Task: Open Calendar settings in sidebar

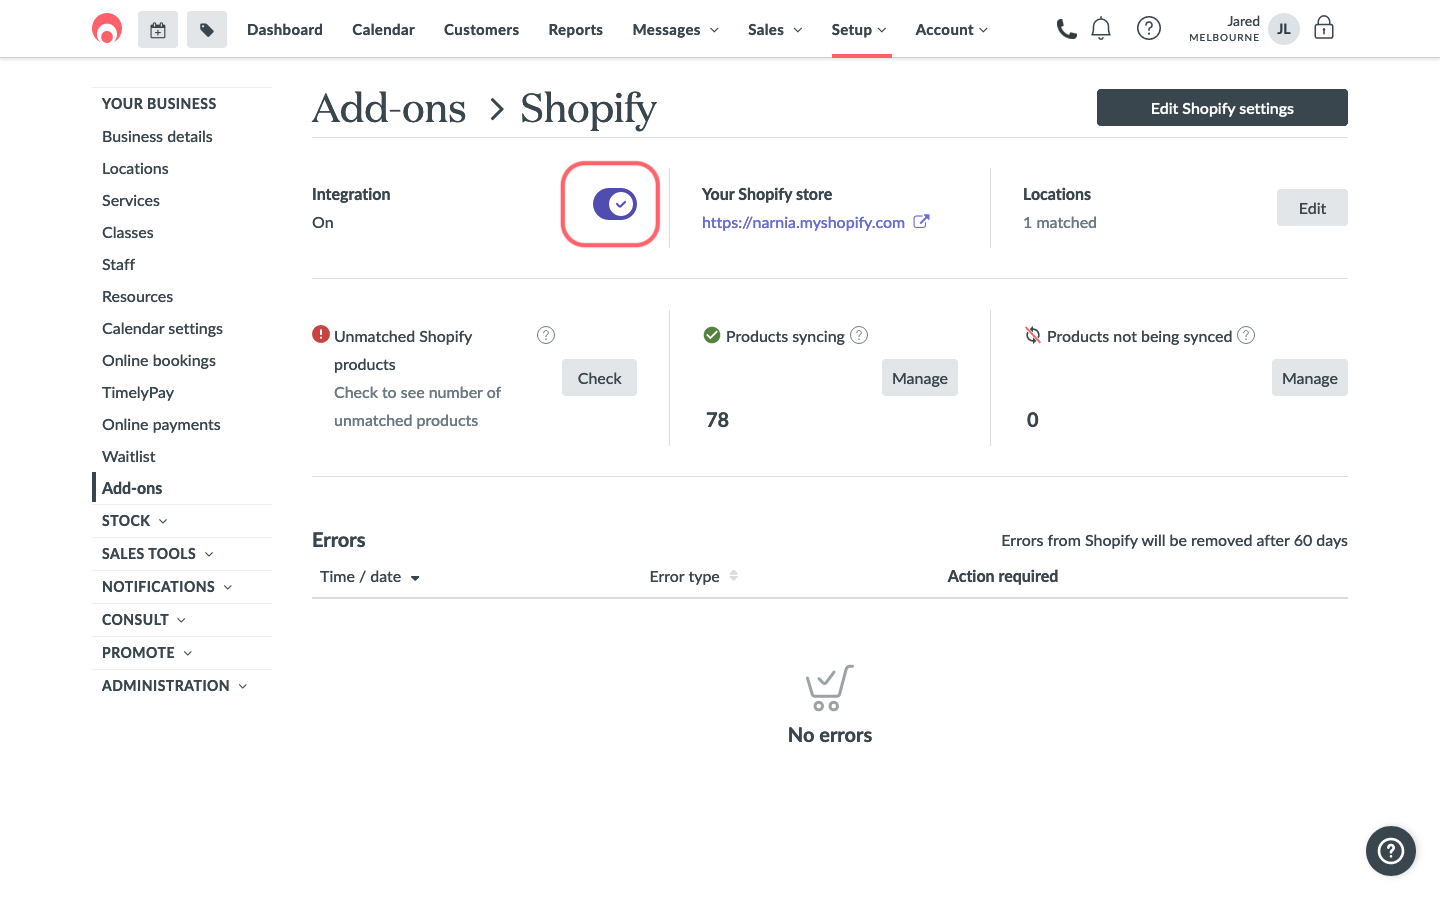Action: point(162,329)
